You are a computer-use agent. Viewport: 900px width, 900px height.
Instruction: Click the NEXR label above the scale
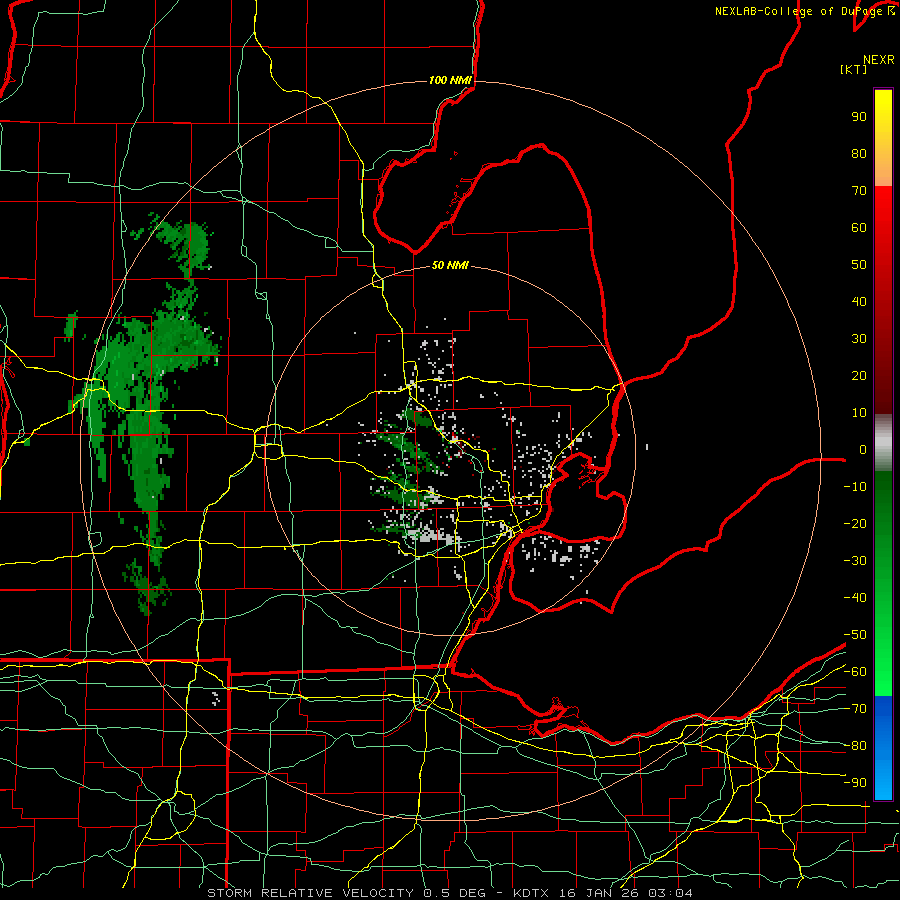pos(878,60)
